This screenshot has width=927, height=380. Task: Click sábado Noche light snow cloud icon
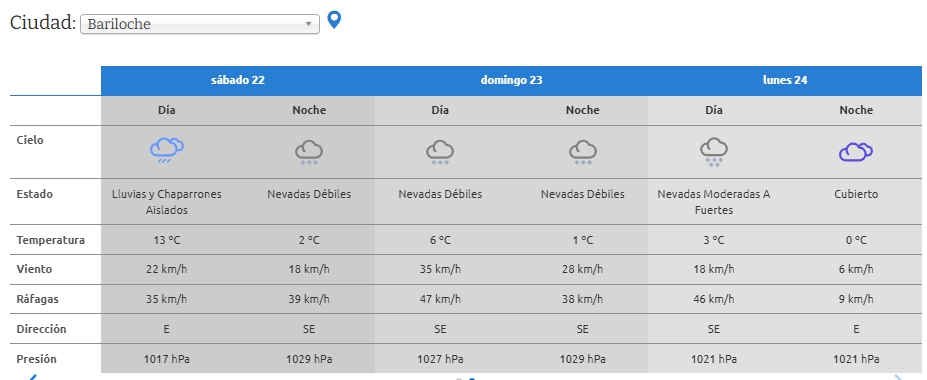[x=309, y=152]
